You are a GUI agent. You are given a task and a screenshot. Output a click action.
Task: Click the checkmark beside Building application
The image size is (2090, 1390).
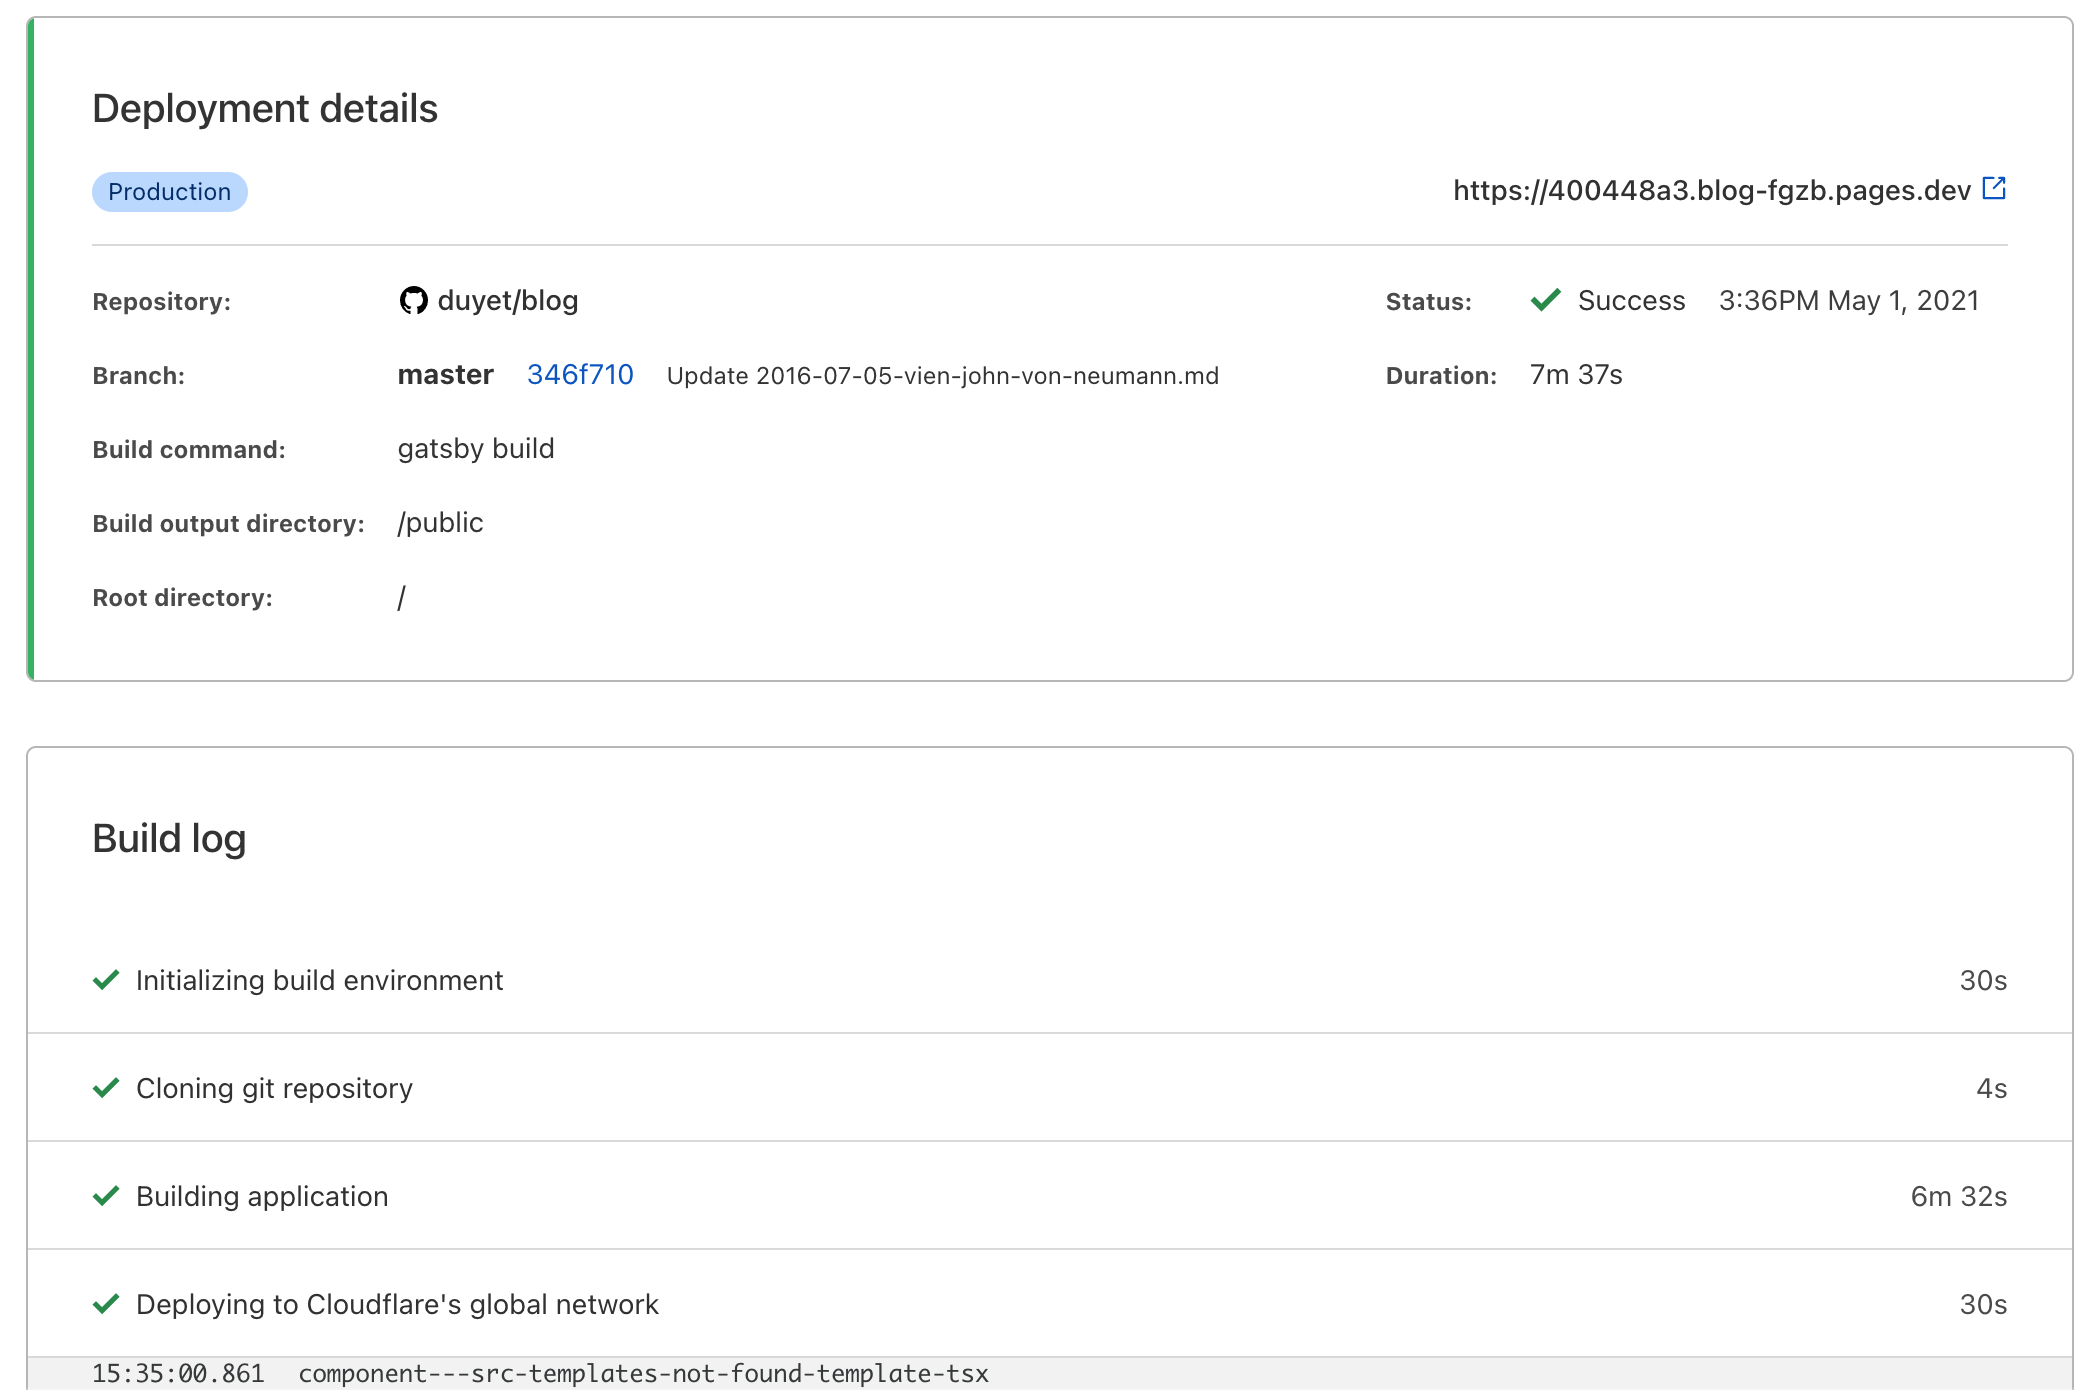pos(106,1196)
